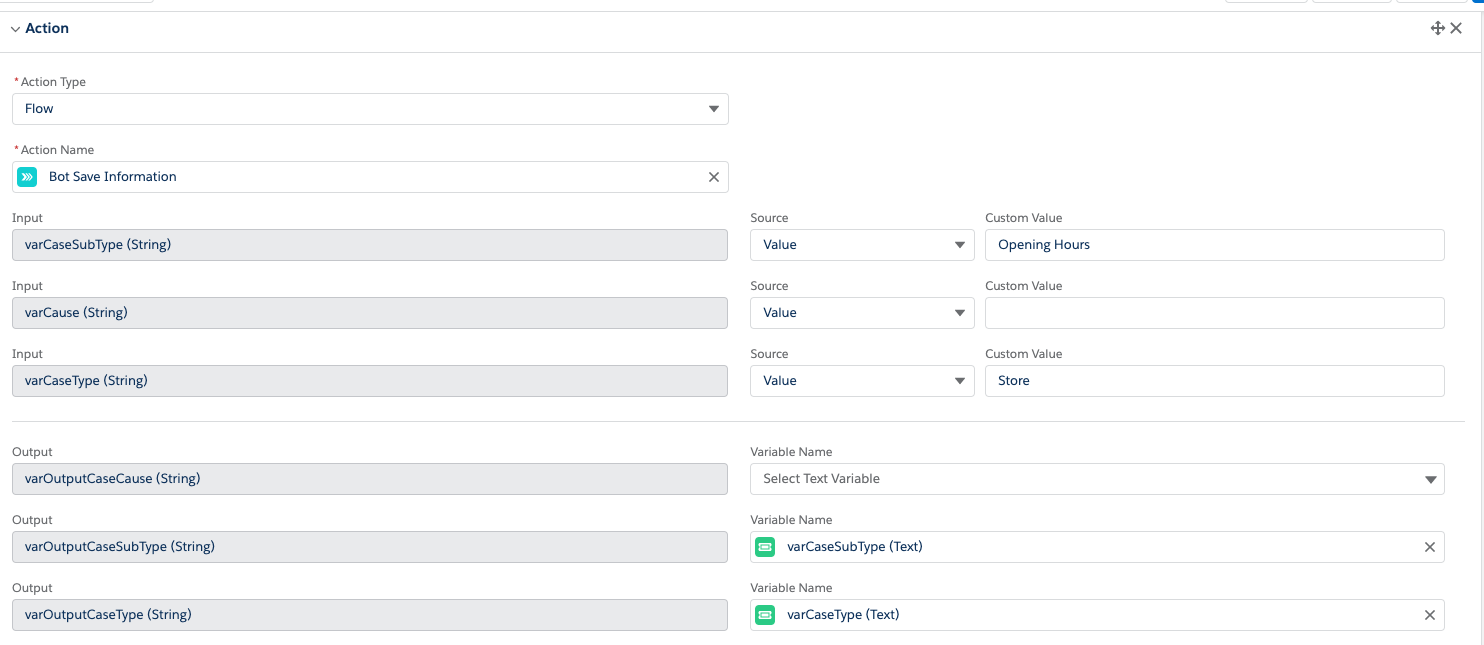Screen dimensions: 1484x645
Task: Open Source dropdown for varCaseSubType input
Action: coord(862,245)
